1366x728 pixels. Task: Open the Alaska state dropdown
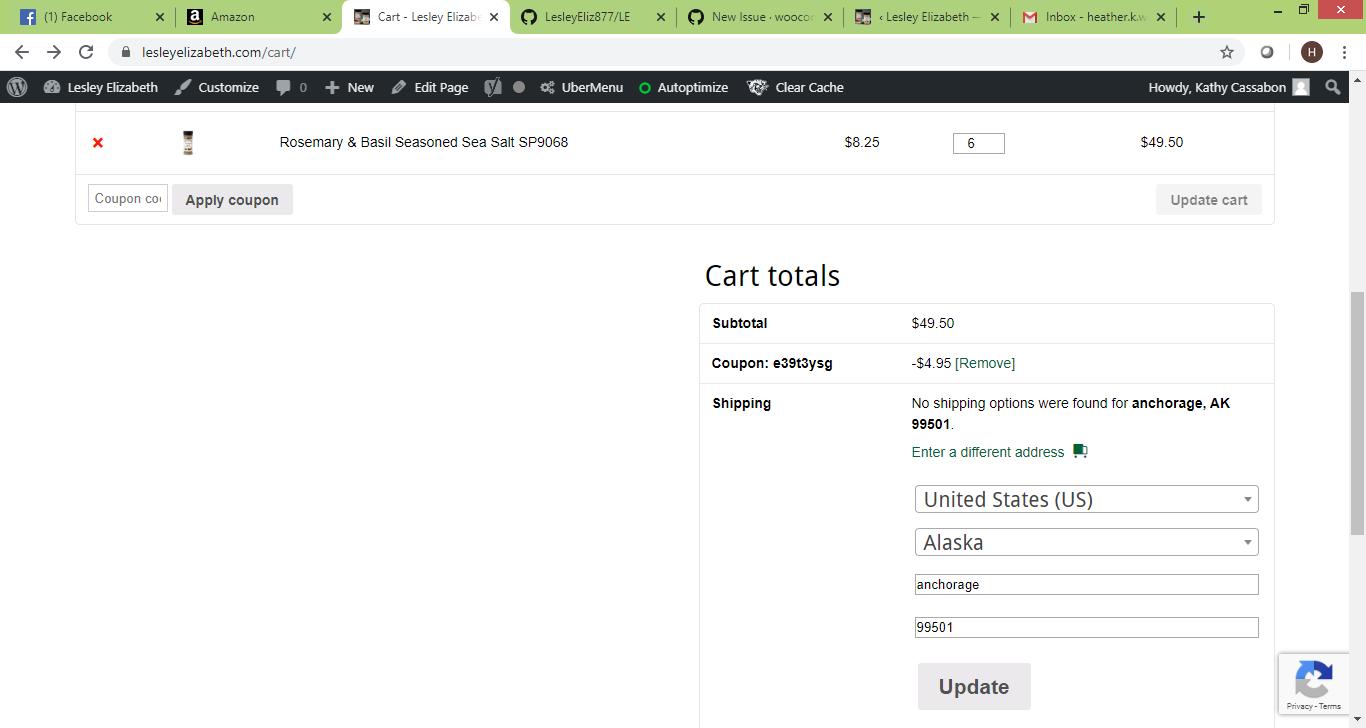[x=1087, y=542]
